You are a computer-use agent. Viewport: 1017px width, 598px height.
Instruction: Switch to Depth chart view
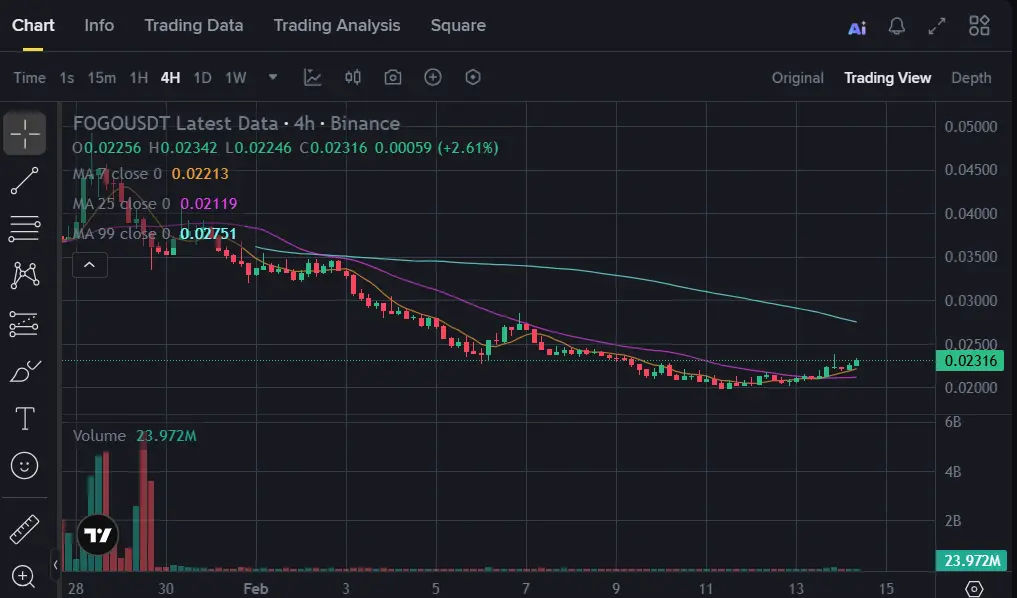(x=971, y=78)
